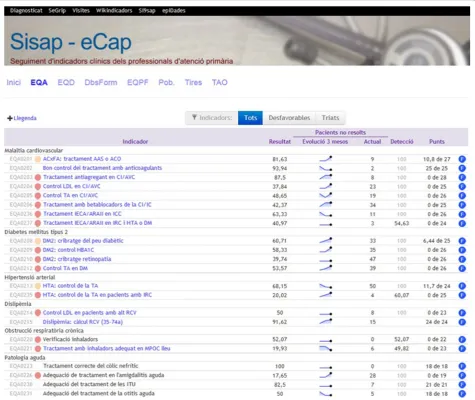This screenshot has height=400, width=475.
Task: Open Bon control del tractament amb anticoagulants
Action: (x=102, y=168)
